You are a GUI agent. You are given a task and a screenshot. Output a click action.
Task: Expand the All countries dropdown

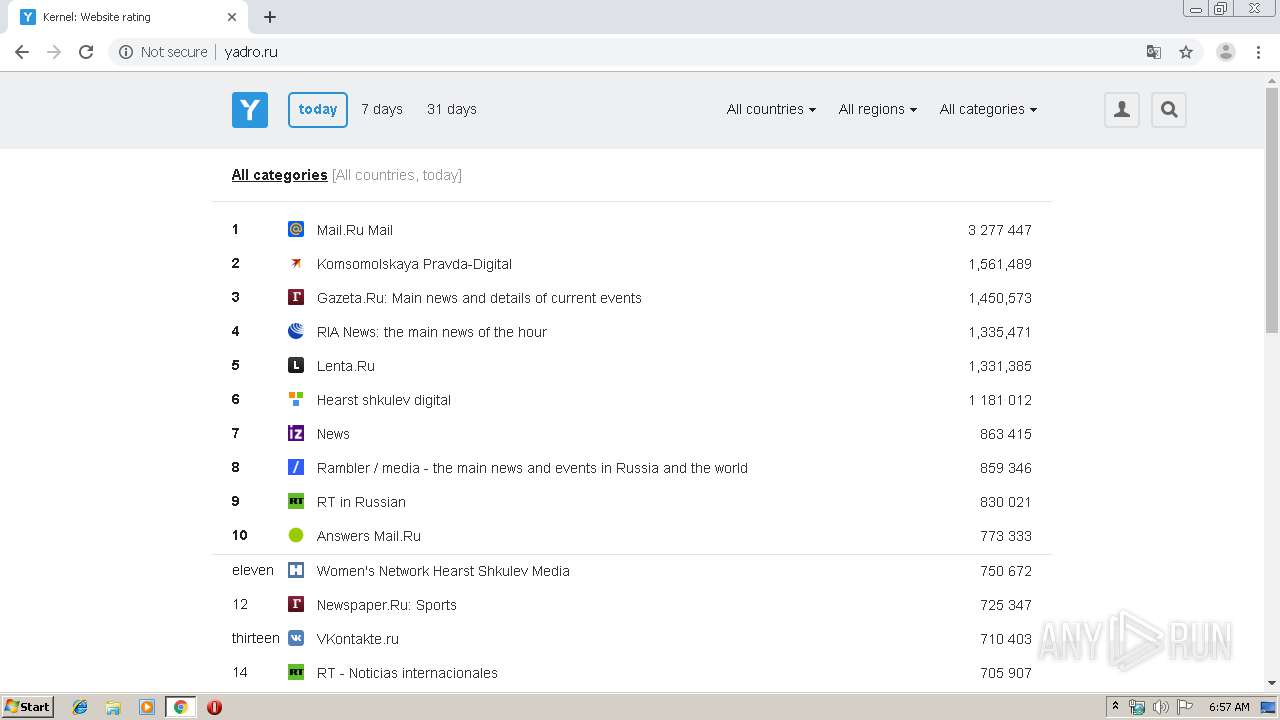[x=771, y=109]
